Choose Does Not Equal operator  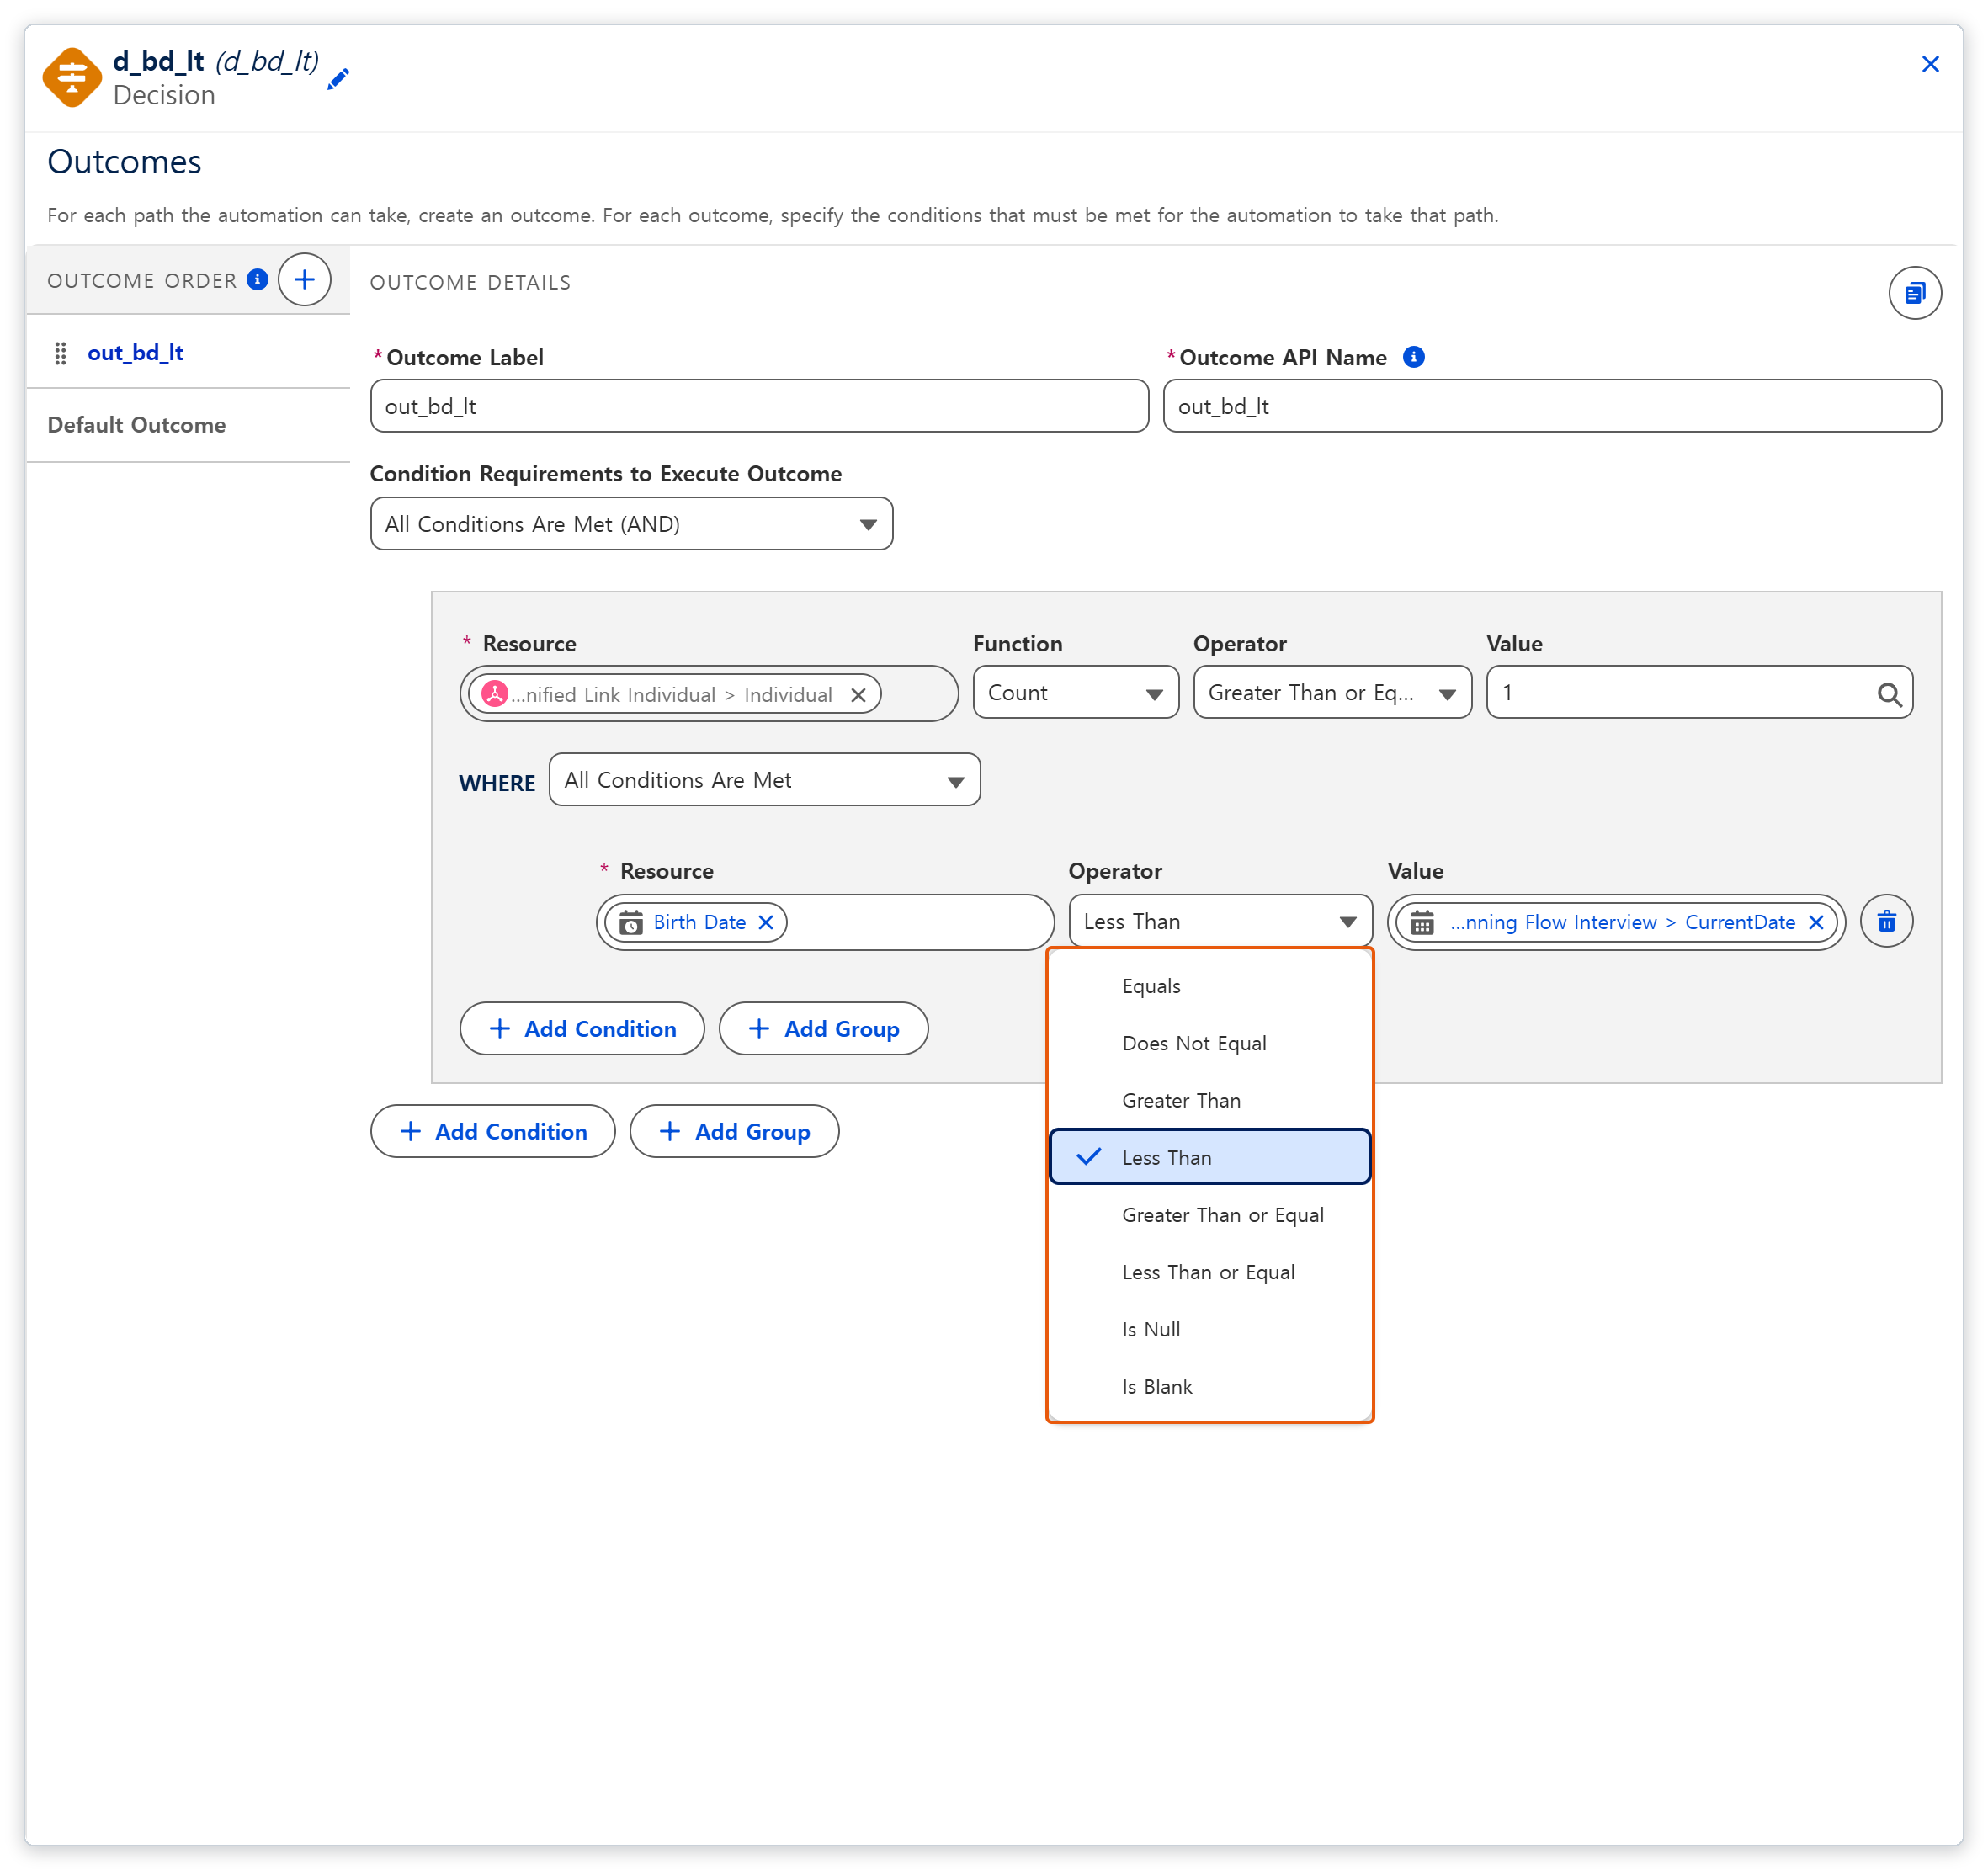1209,1043
